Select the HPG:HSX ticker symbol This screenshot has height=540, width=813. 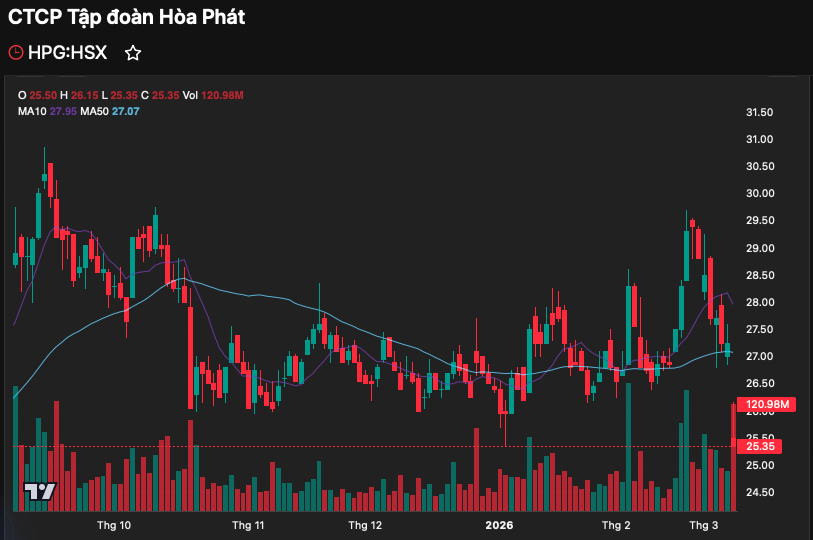coord(67,52)
